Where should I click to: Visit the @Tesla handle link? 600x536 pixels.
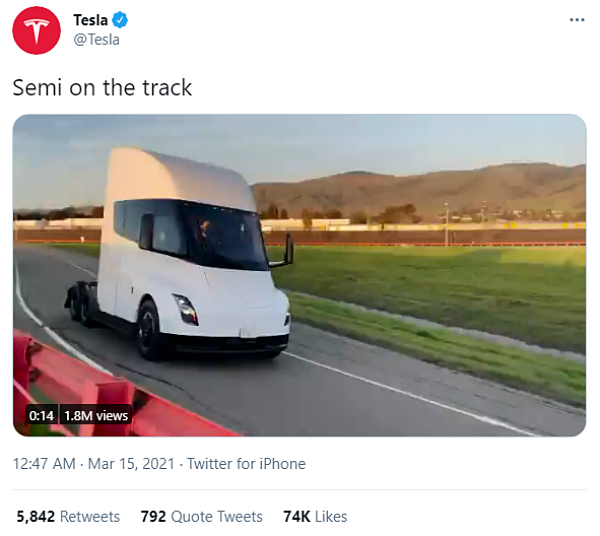click(96, 39)
